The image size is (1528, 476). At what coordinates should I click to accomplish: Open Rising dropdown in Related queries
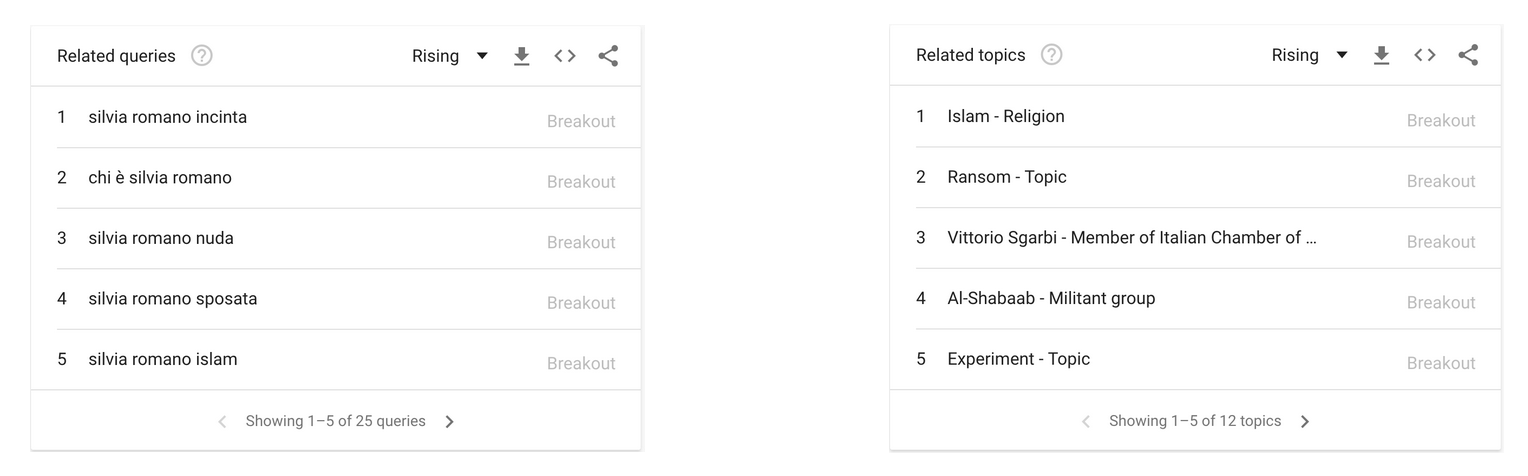click(x=450, y=56)
